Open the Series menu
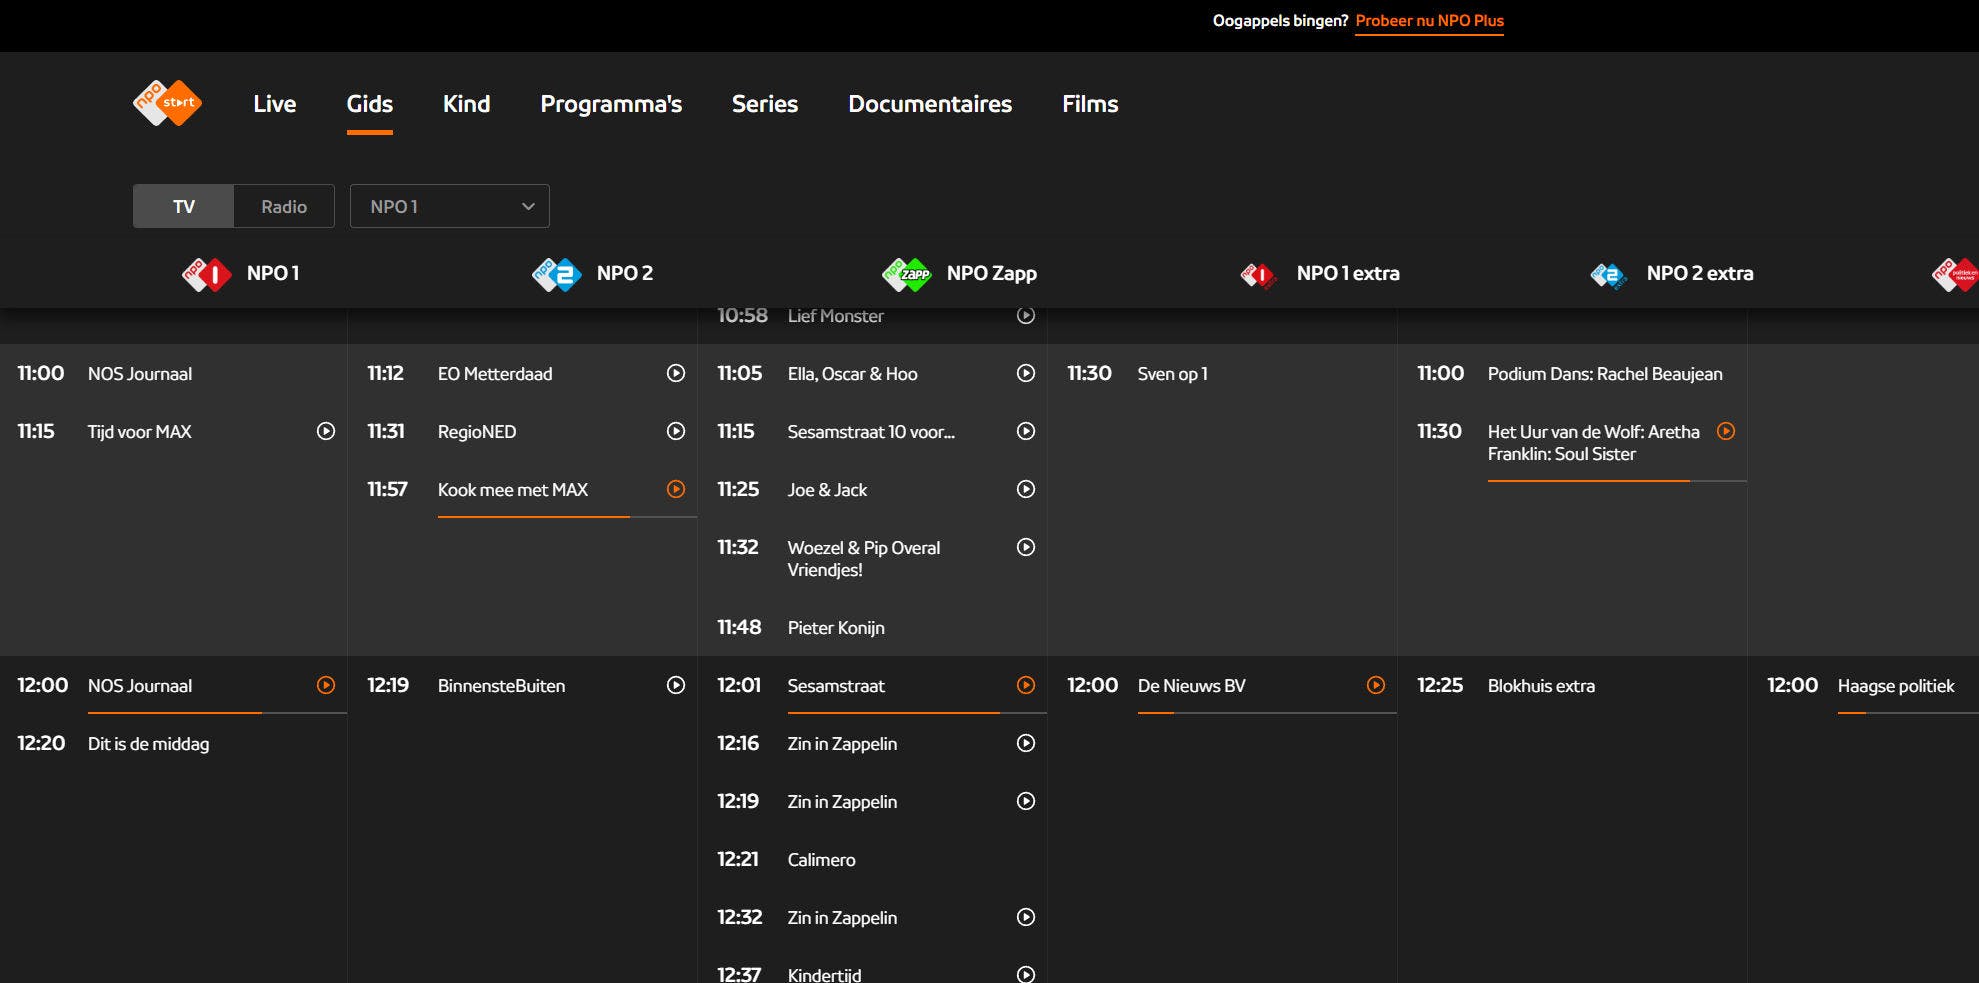Viewport: 1979px width, 983px height. point(765,104)
